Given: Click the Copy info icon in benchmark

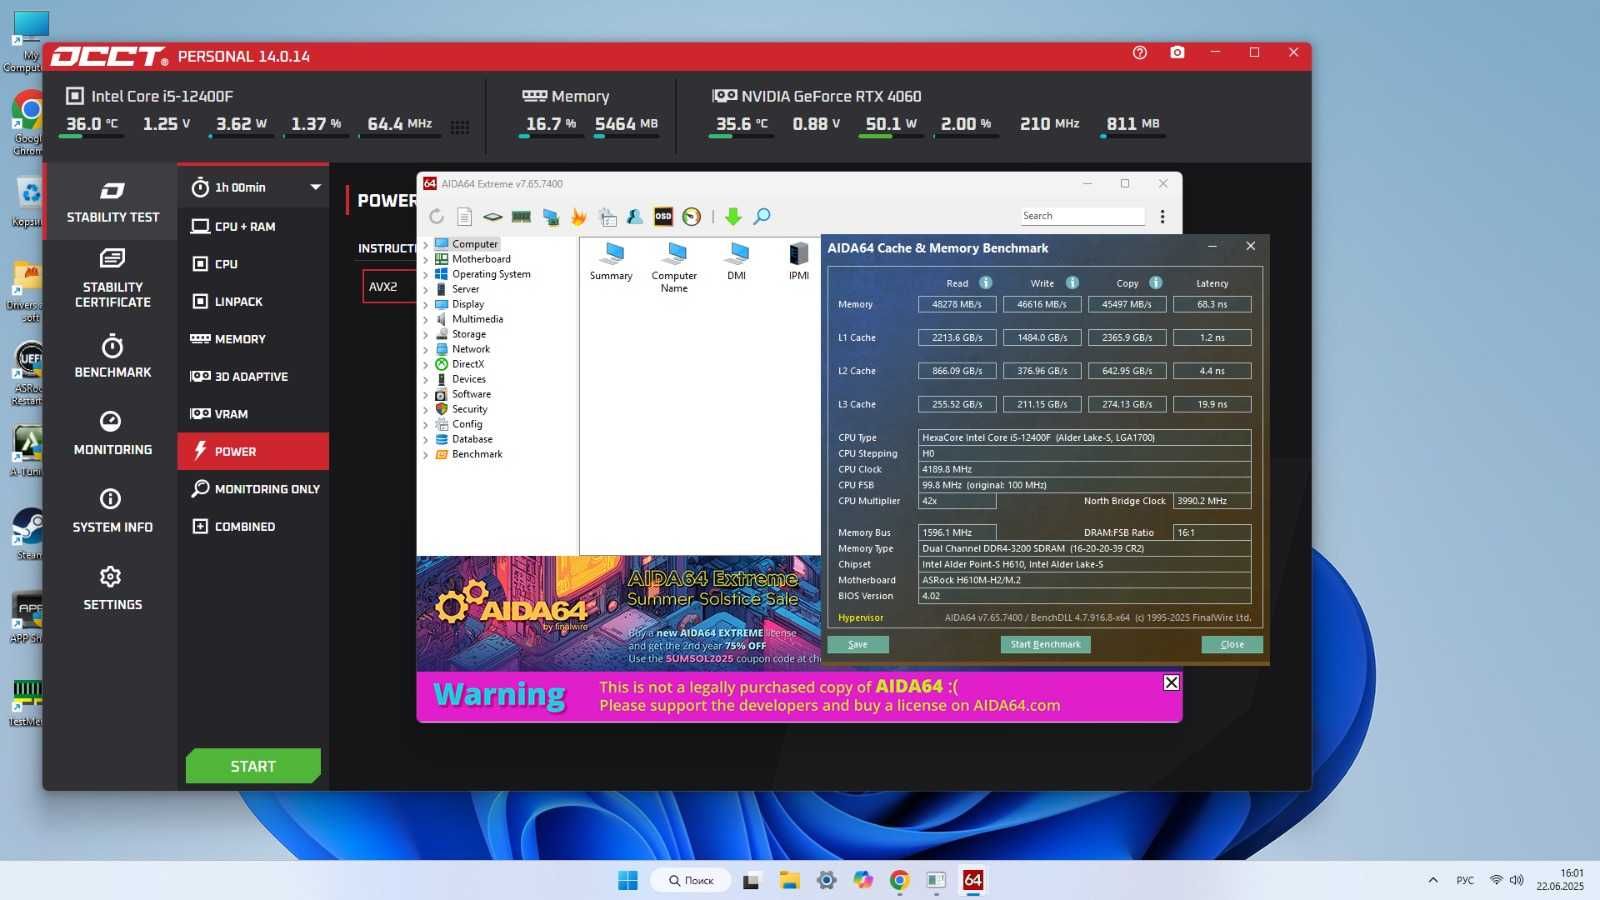Looking at the screenshot, I should [1155, 283].
